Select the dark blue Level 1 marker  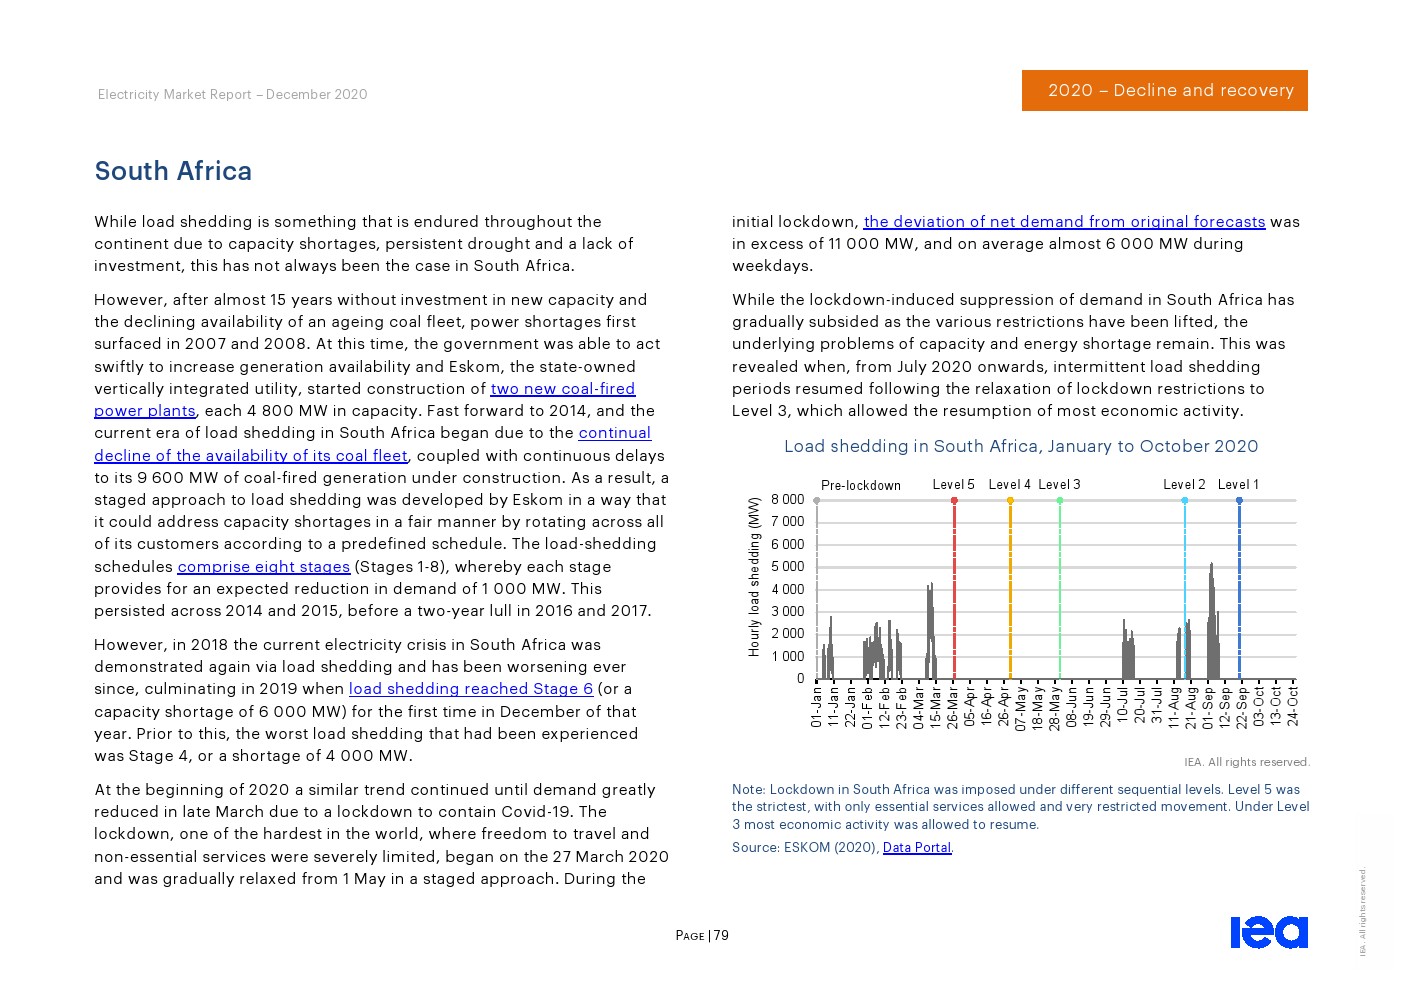click(1239, 500)
